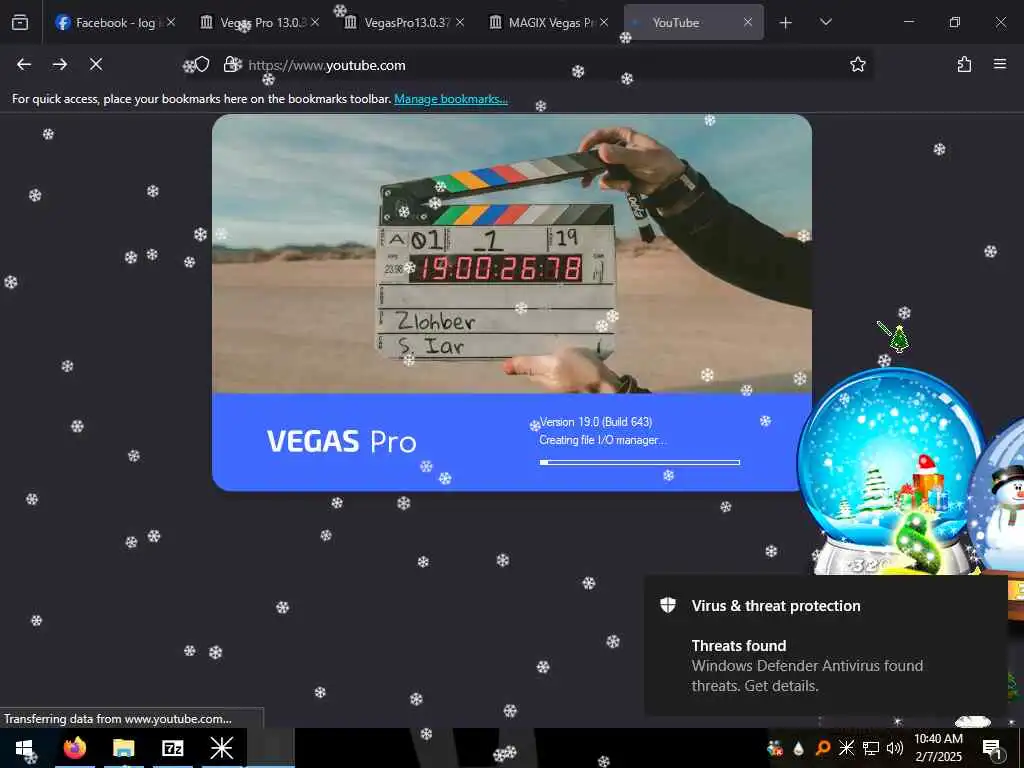
Task: Close the VegasPro13.0.37 tab
Action: tap(460, 22)
